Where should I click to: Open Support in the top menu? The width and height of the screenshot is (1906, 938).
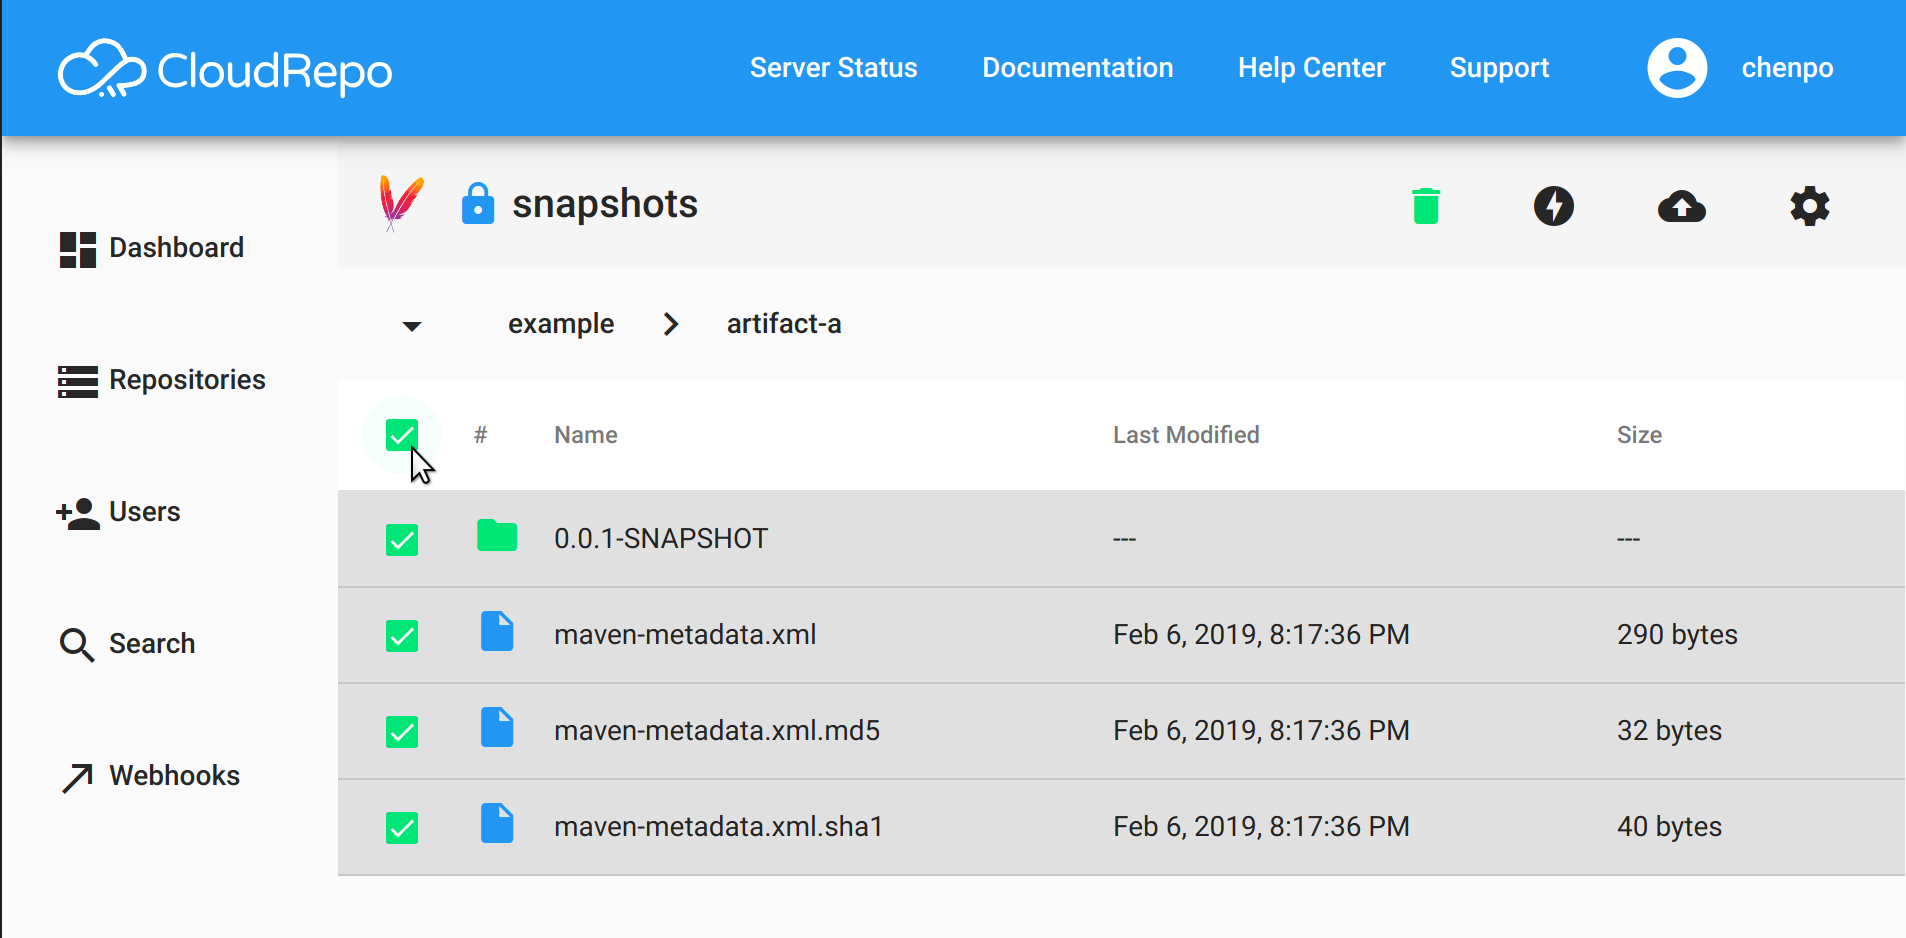click(x=1500, y=68)
